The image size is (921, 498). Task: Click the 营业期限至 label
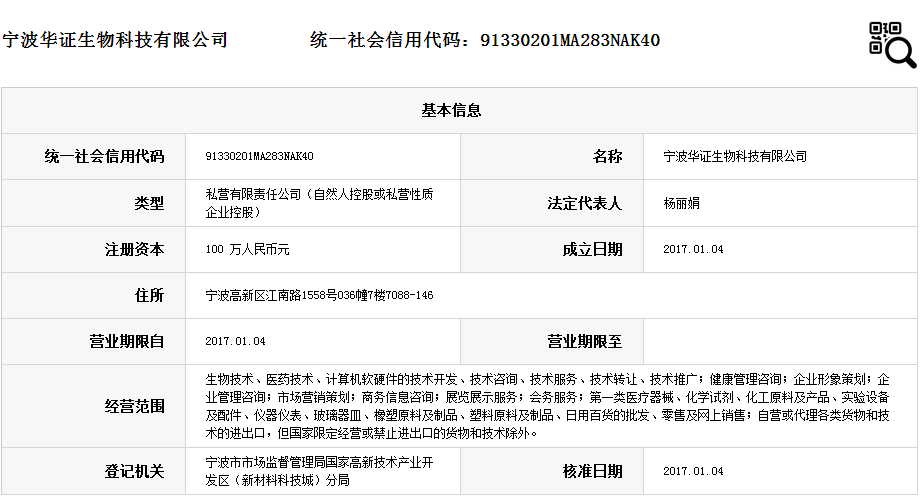click(584, 342)
